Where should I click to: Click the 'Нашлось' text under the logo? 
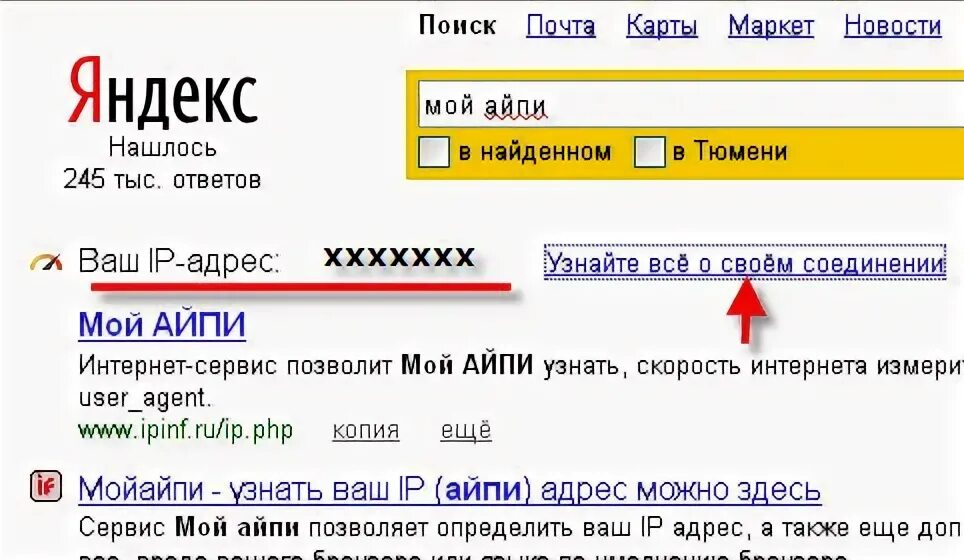click(162, 148)
